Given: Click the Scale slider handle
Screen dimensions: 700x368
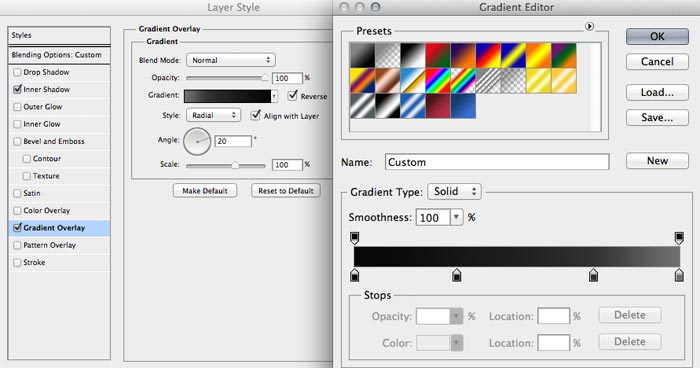Looking at the screenshot, I should [x=235, y=165].
